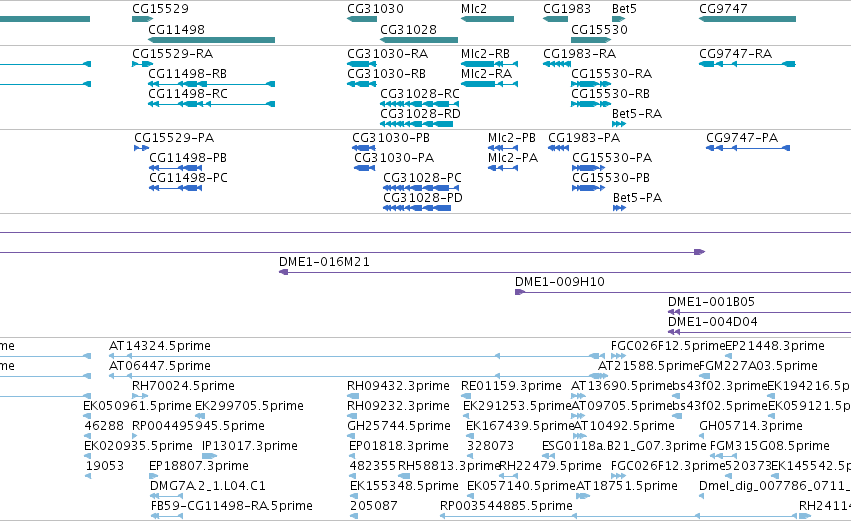The width and height of the screenshot is (851, 521).
Task: Click EST label RE01159.3prime
Action: 511,386
